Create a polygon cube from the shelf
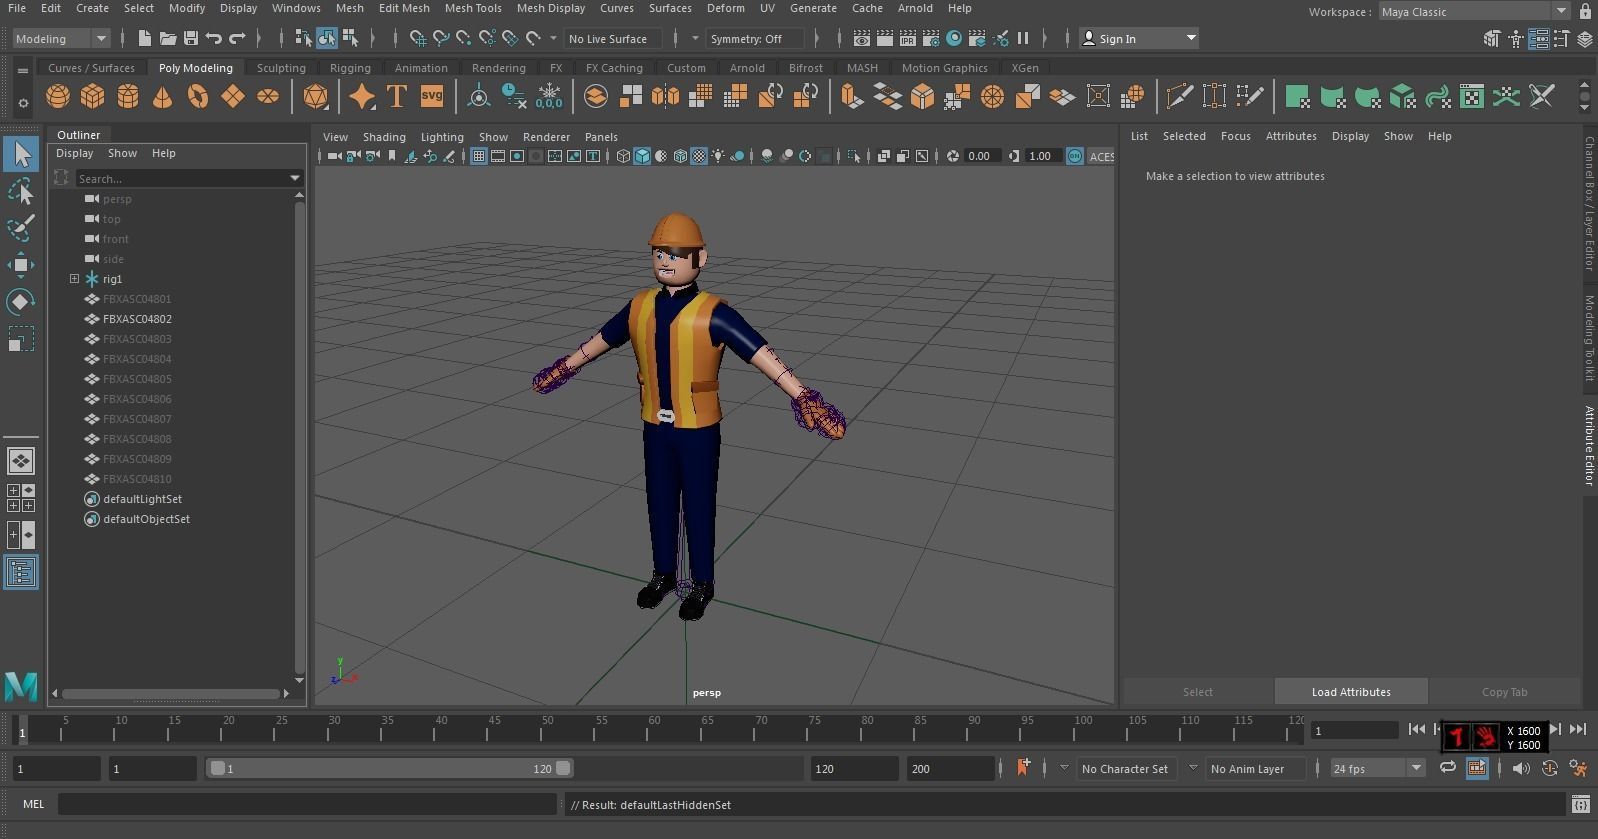The width and height of the screenshot is (1598, 839). pyautogui.click(x=93, y=96)
